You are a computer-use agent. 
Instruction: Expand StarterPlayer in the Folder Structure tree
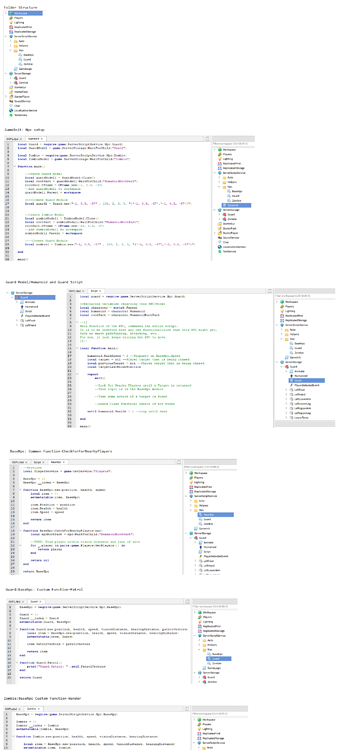[6, 96]
